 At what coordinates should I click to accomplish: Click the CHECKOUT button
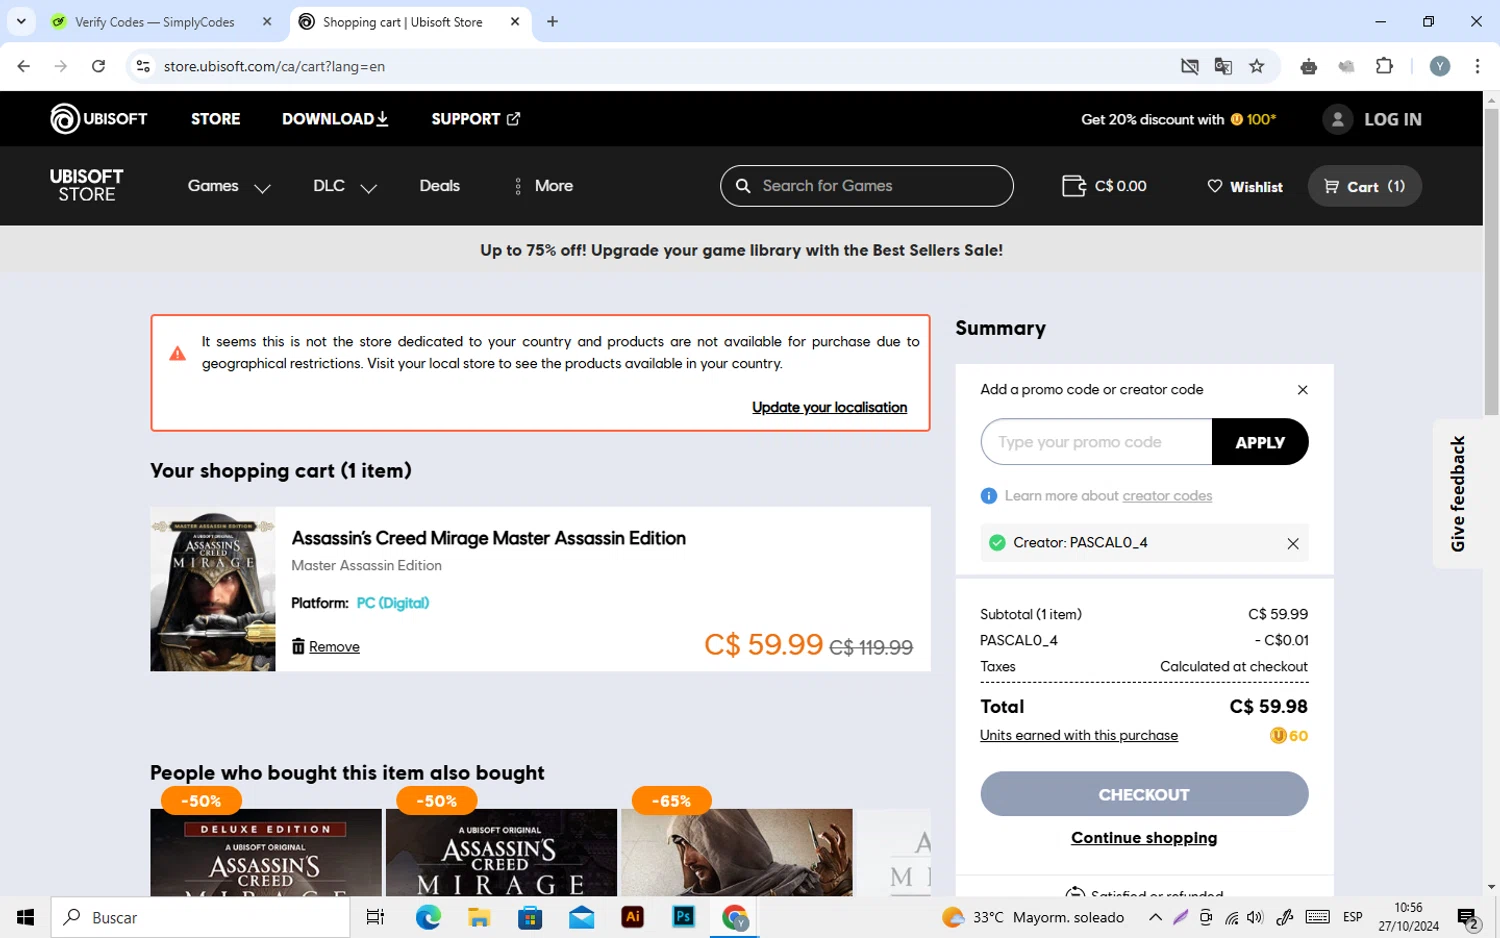point(1144,794)
